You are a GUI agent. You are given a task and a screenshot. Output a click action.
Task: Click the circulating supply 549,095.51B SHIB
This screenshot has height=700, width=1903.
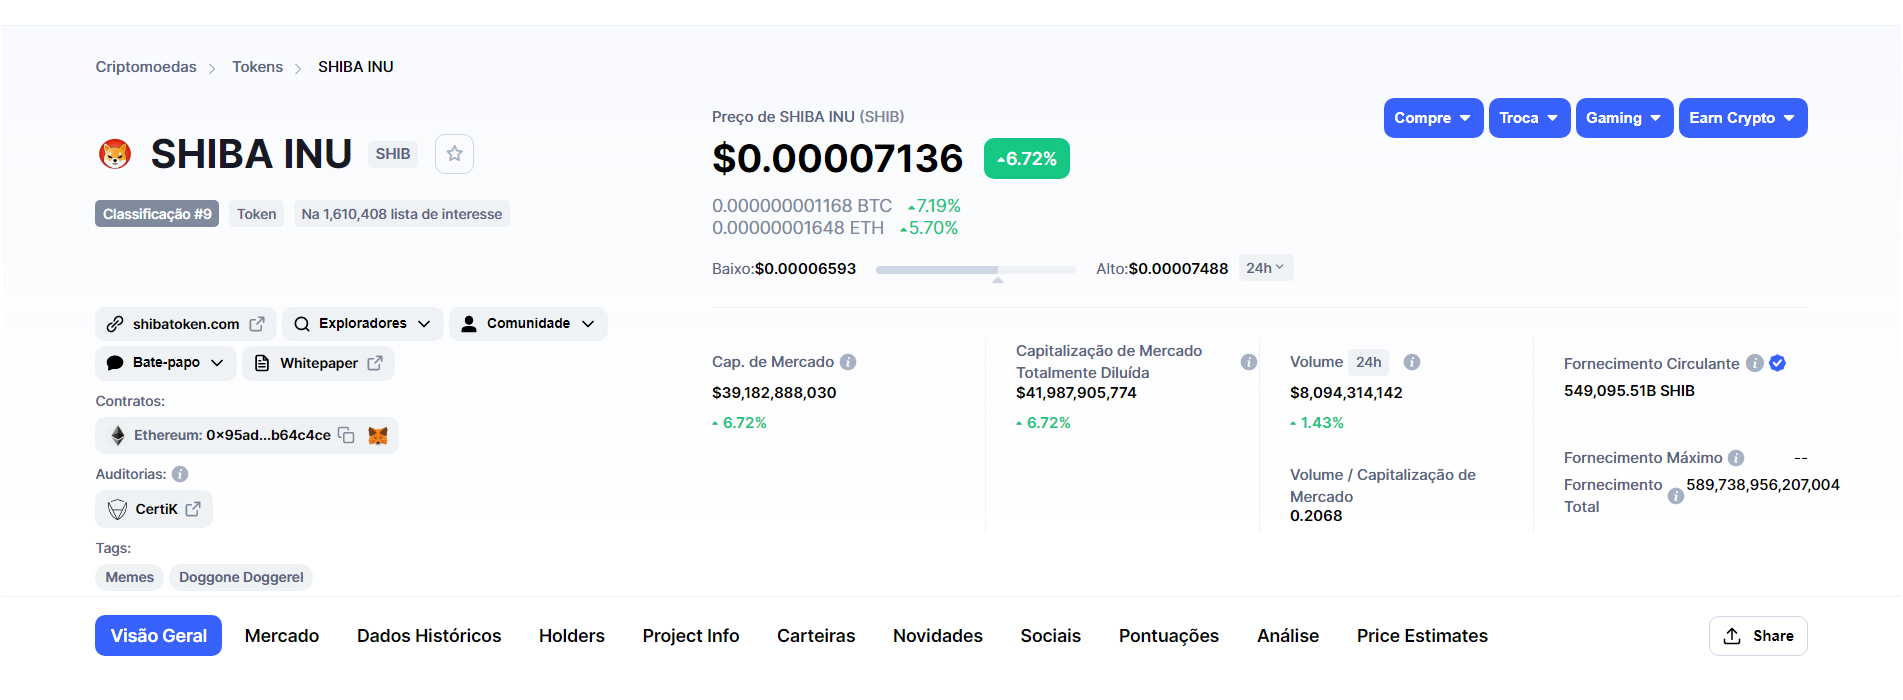tap(1629, 391)
